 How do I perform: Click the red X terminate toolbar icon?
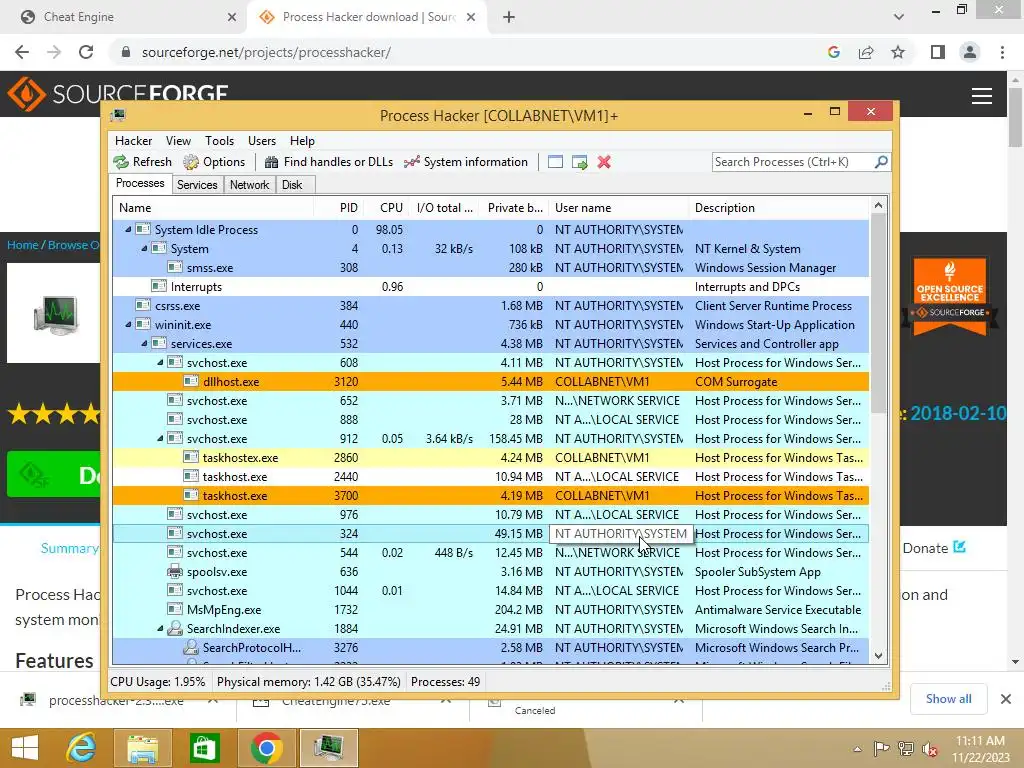click(604, 162)
